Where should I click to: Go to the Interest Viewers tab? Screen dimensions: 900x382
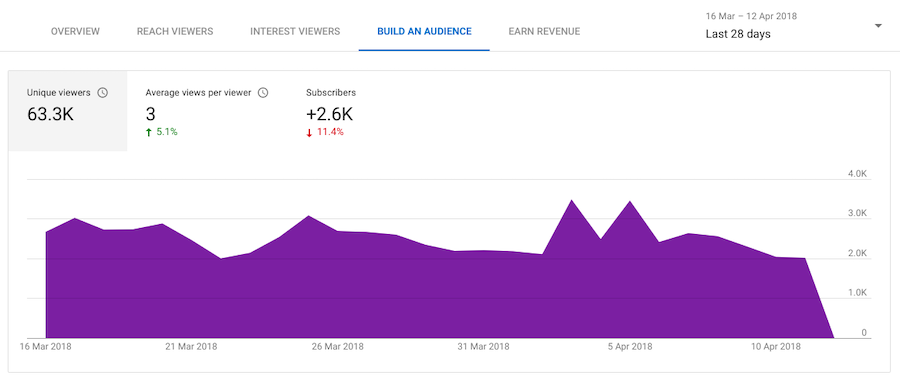click(x=295, y=32)
